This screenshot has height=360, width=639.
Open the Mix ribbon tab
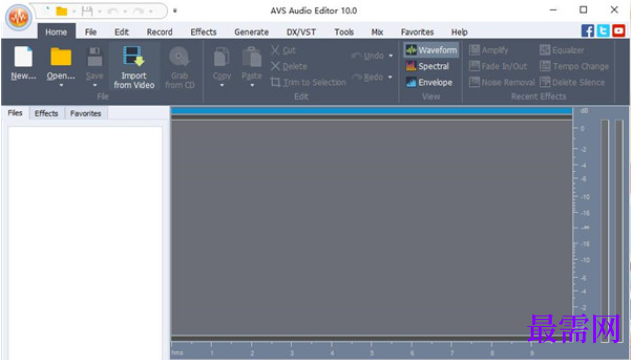point(377,32)
